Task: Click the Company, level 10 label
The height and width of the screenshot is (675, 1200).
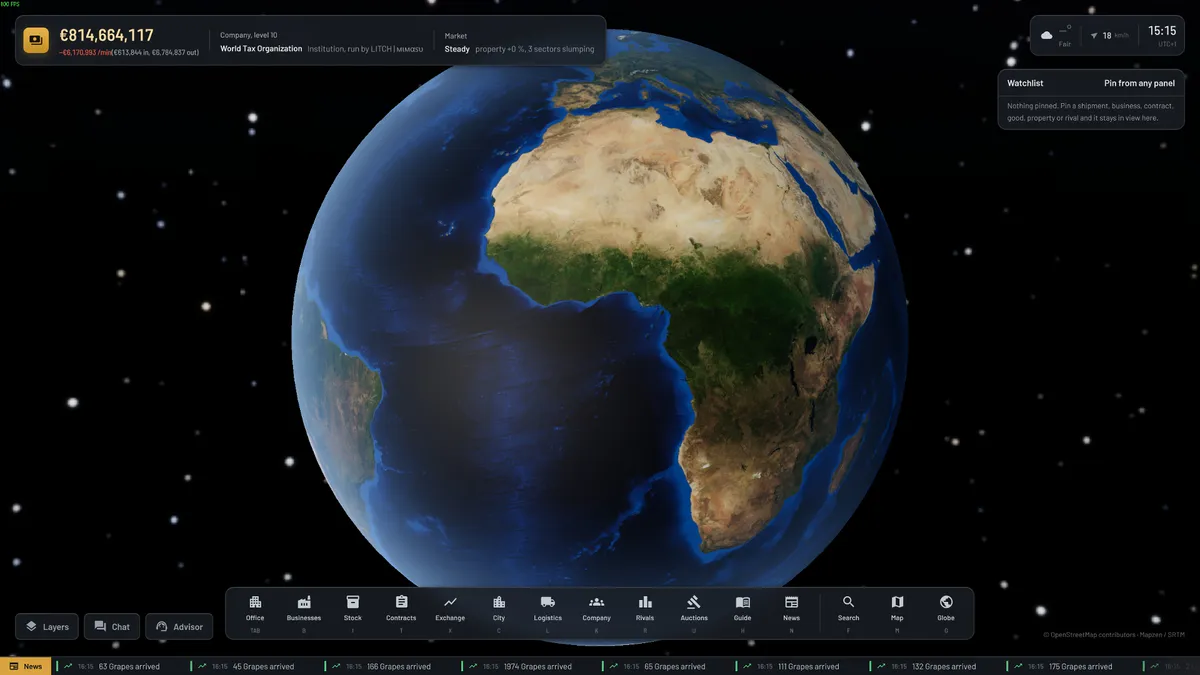Action: pos(249,35)
